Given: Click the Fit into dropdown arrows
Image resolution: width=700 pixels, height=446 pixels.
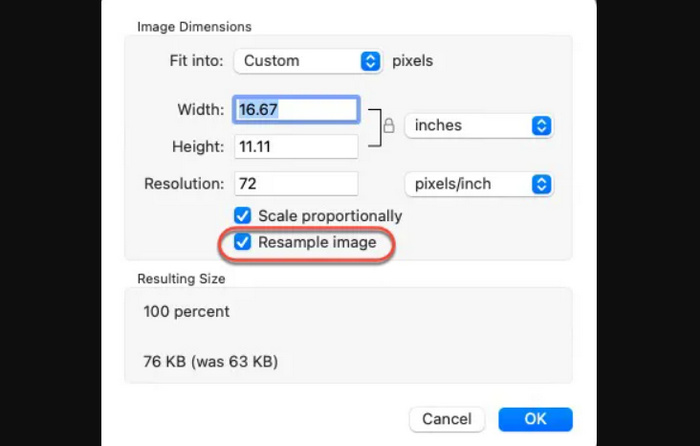Looking at the screenshot, I should click(370, 61).
